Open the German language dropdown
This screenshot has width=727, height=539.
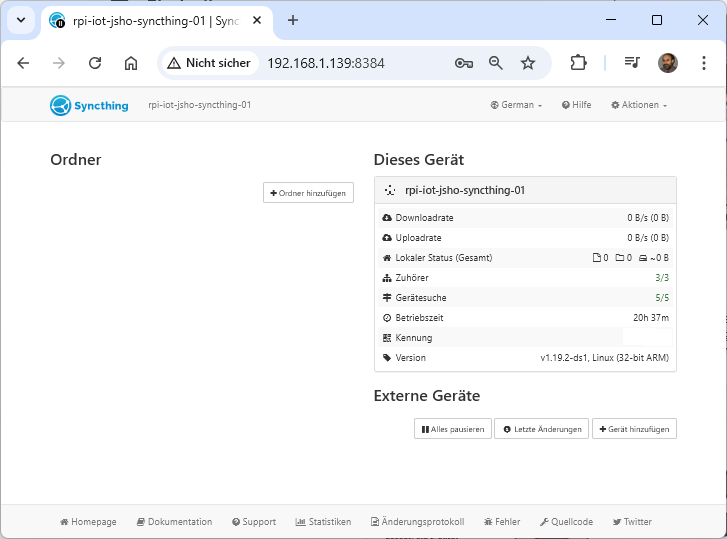click(x=516, y=105)
